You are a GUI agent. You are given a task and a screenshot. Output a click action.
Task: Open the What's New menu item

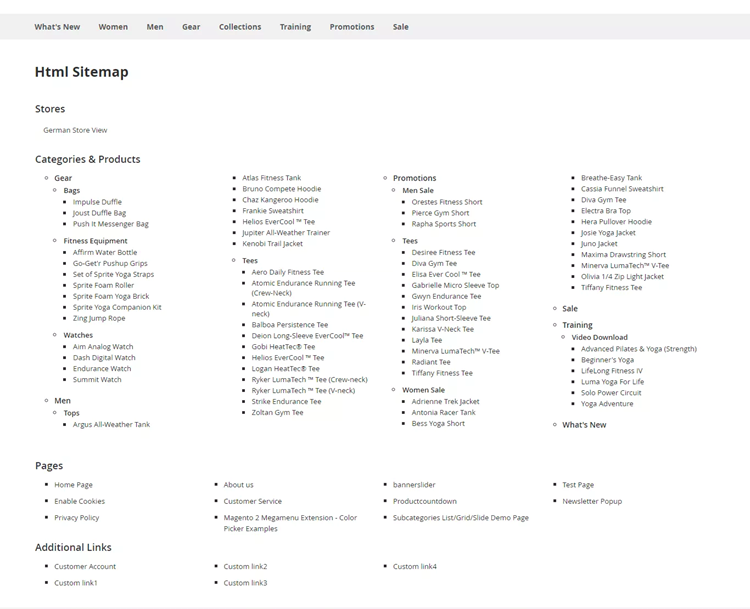click(57, 27)
